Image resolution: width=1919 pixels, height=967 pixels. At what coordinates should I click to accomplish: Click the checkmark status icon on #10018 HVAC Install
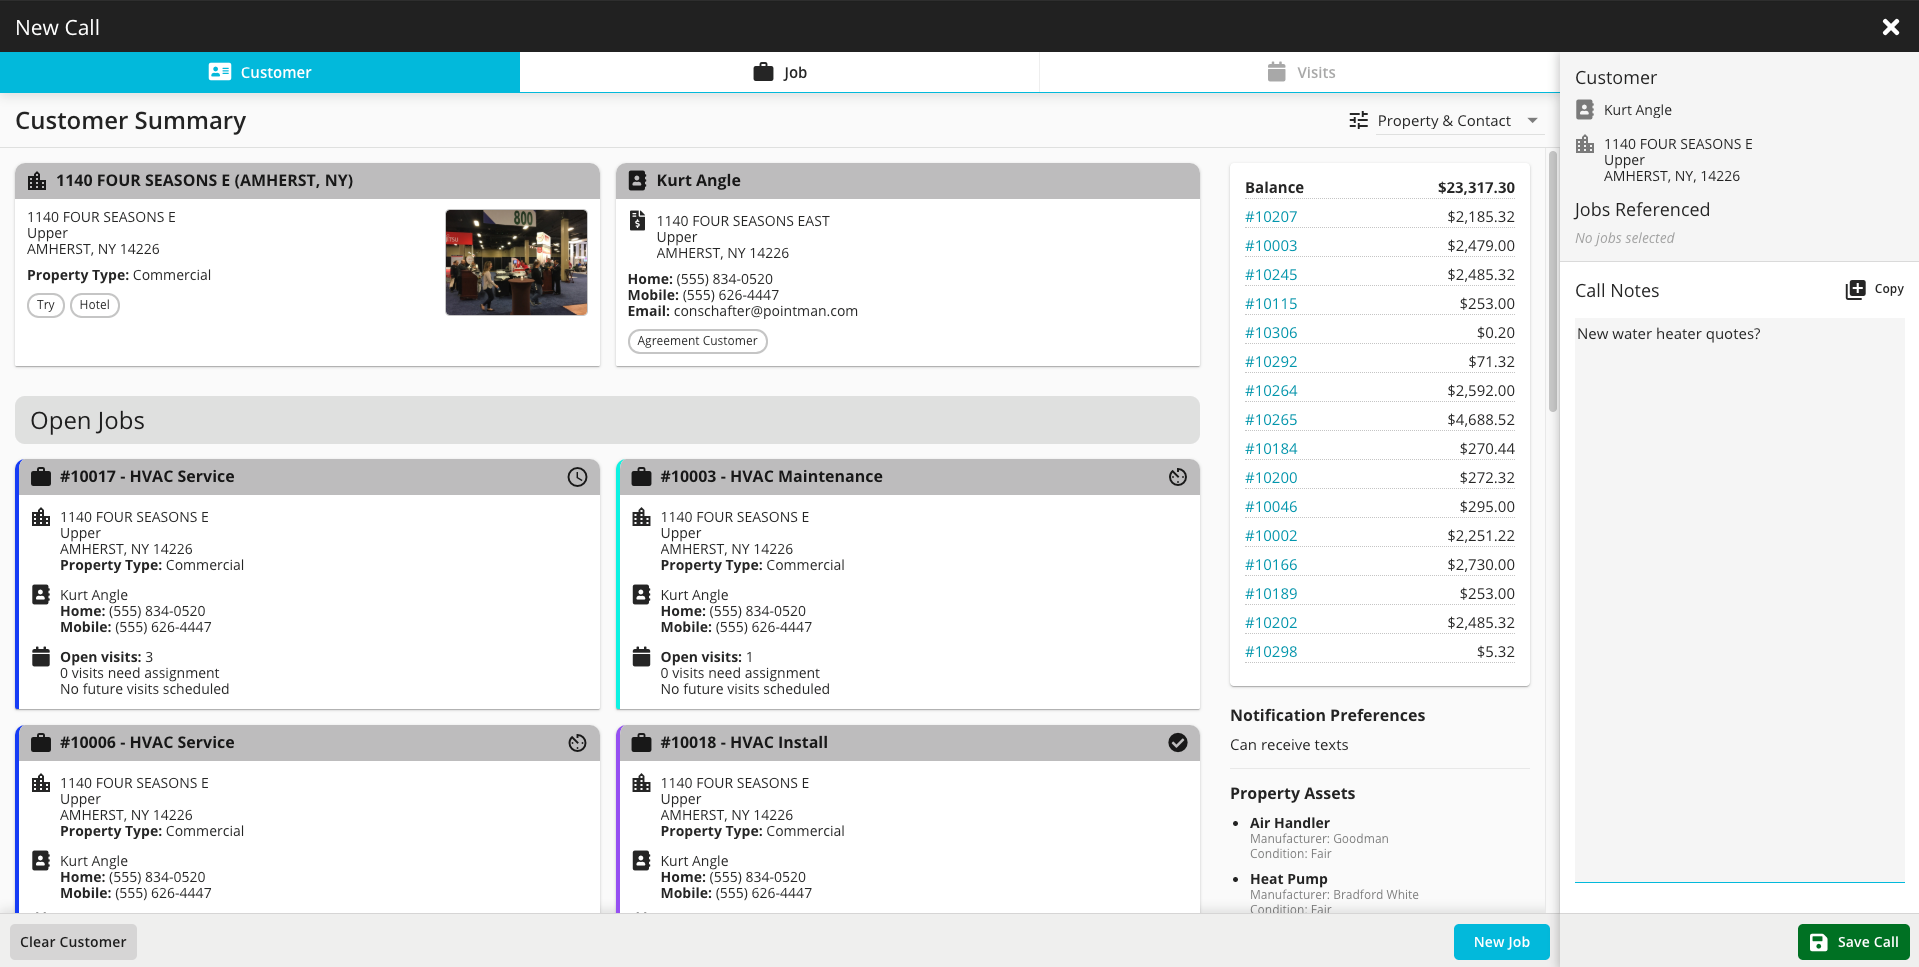click(1177, 743)
